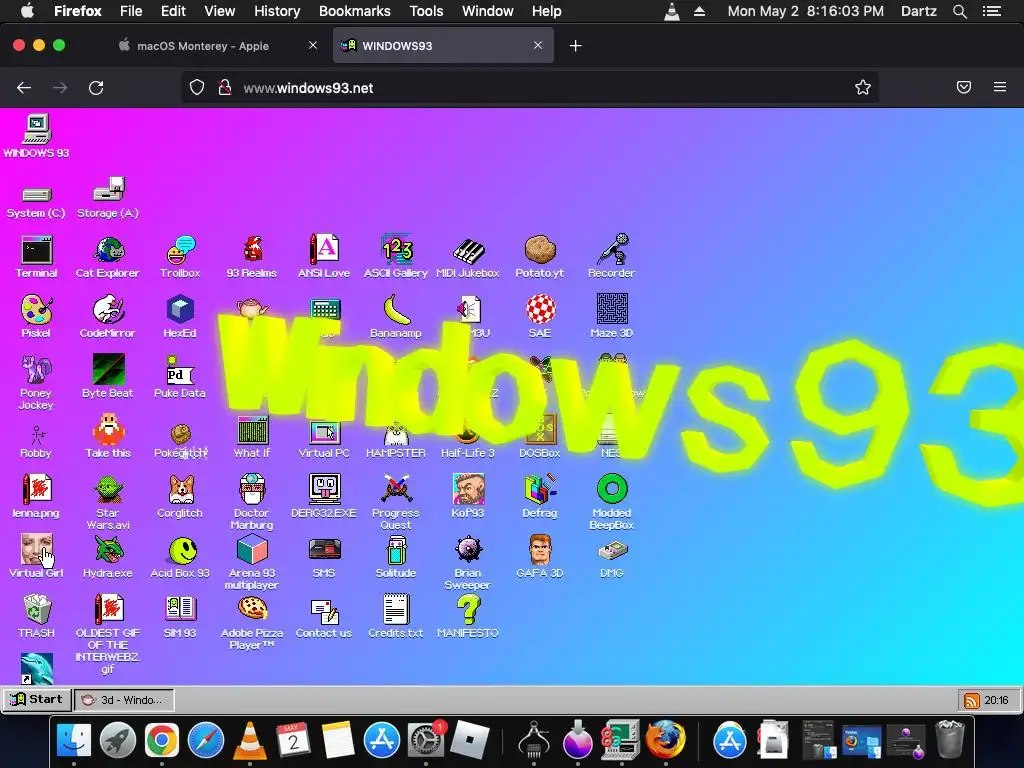Open the Take this icon

[108, 437]
